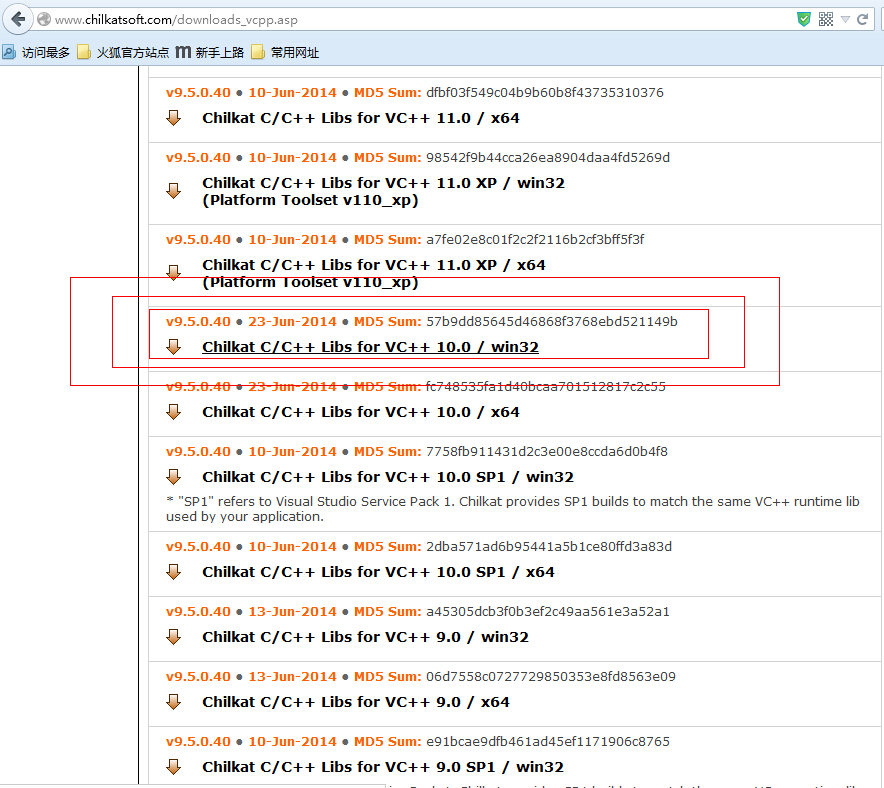Go back with the browser back arrow
Viewport: 884px width, 788px height.
pos(17,20)
